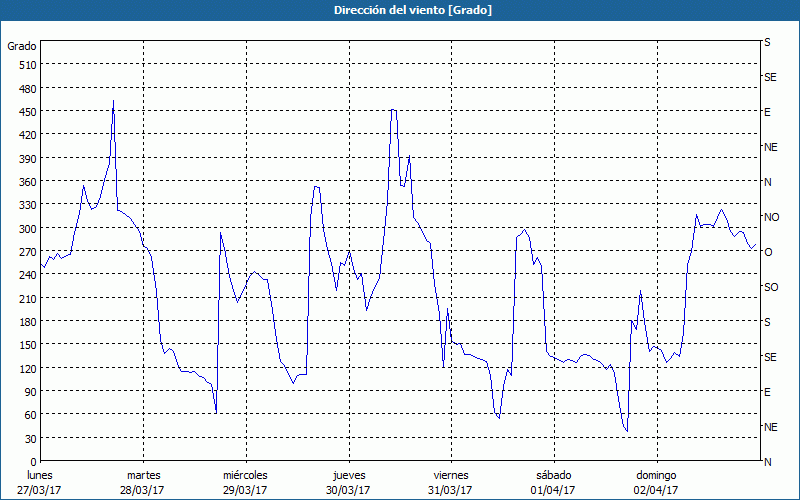Screen dimensions: 800x500
Task: Select the "O" west compass label
Action: click(768, 252)
